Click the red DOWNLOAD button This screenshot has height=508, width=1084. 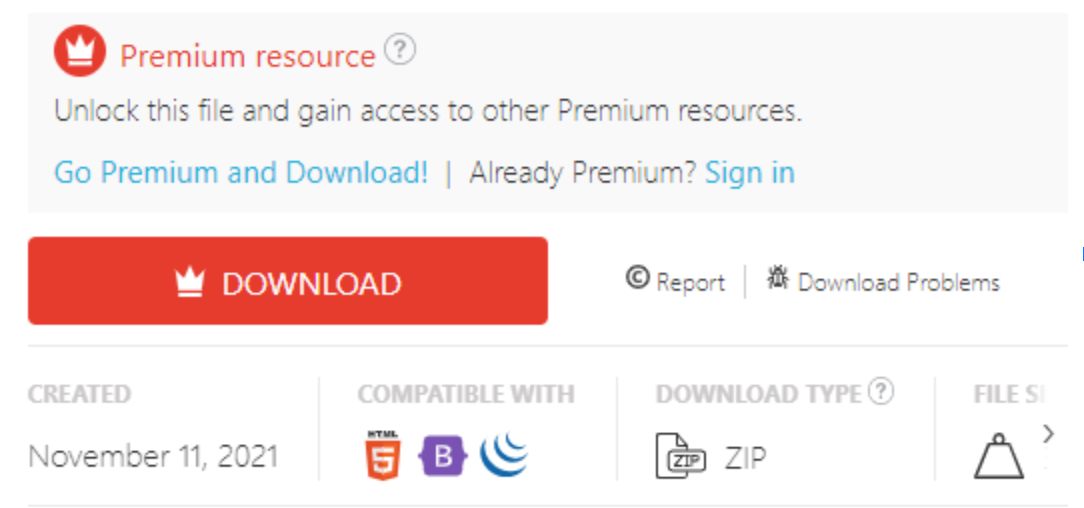[288, 281]
